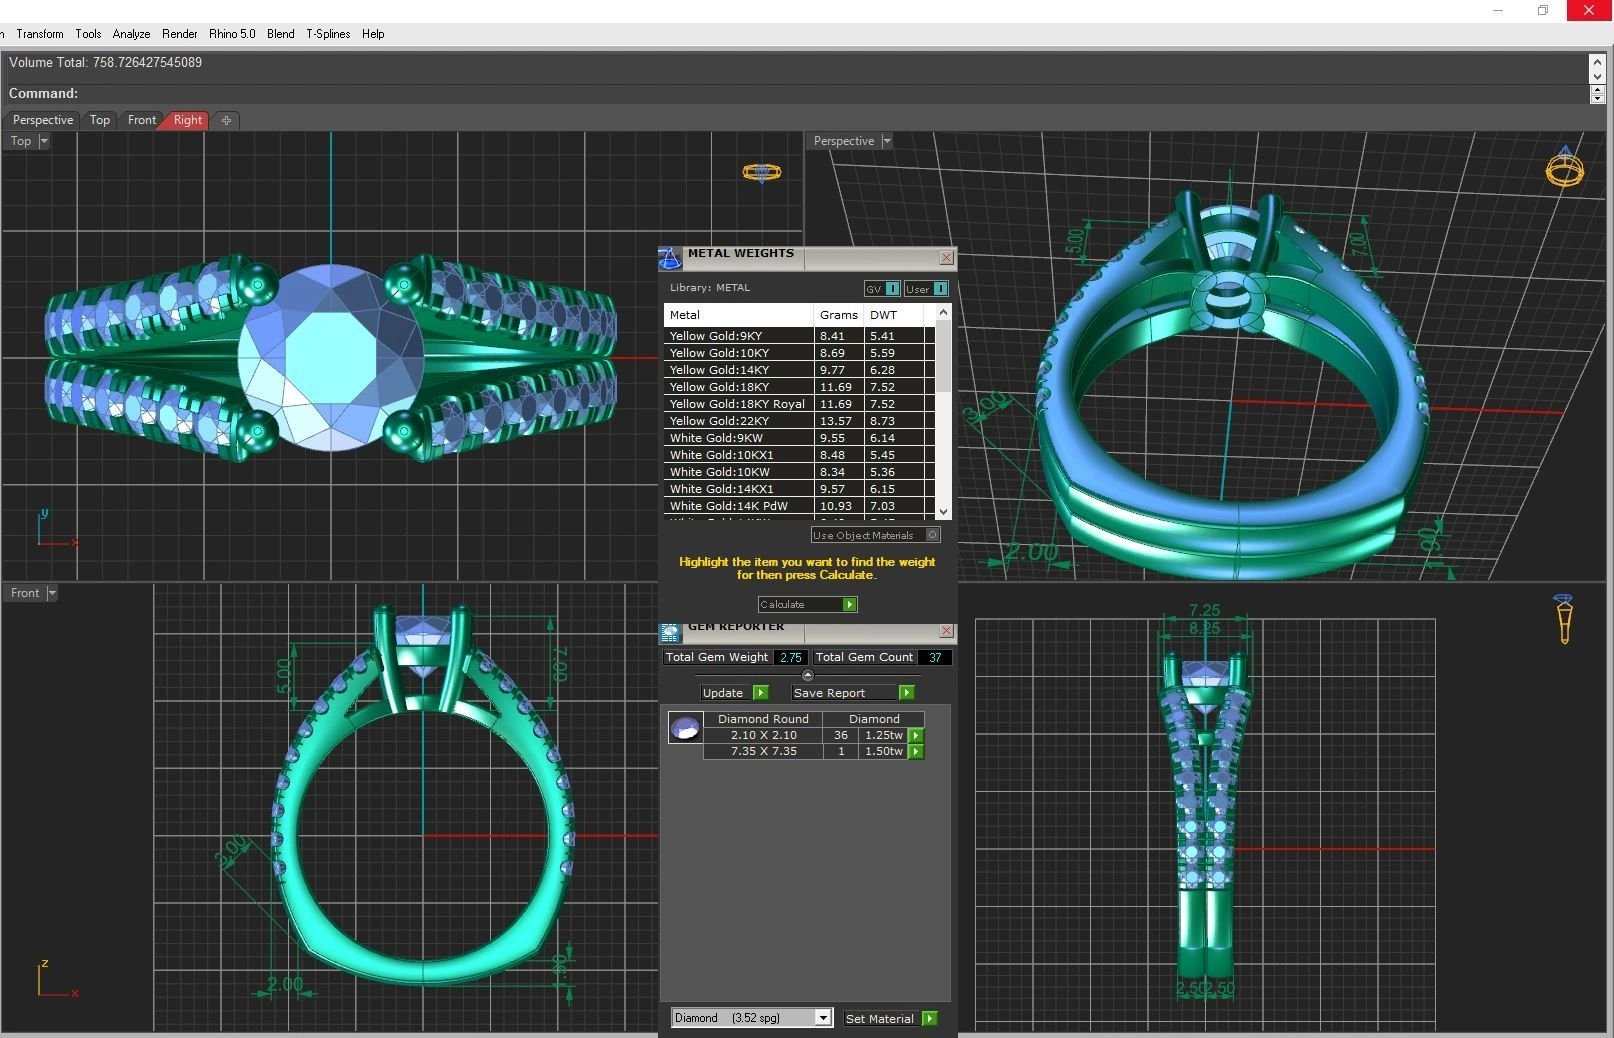Screen dimensions: 1614x1038
Task: Click the Metal Weights panel cone icon
Action: [670, 258]
